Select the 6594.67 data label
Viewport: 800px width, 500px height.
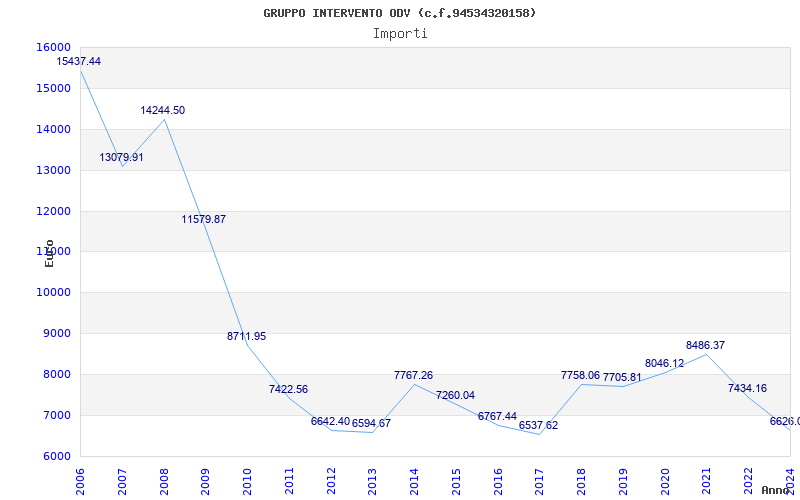pos(371,423)
